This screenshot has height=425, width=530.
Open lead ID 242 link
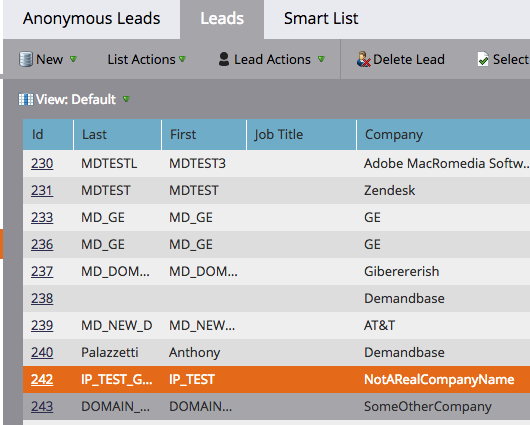(x=42, y=380)
